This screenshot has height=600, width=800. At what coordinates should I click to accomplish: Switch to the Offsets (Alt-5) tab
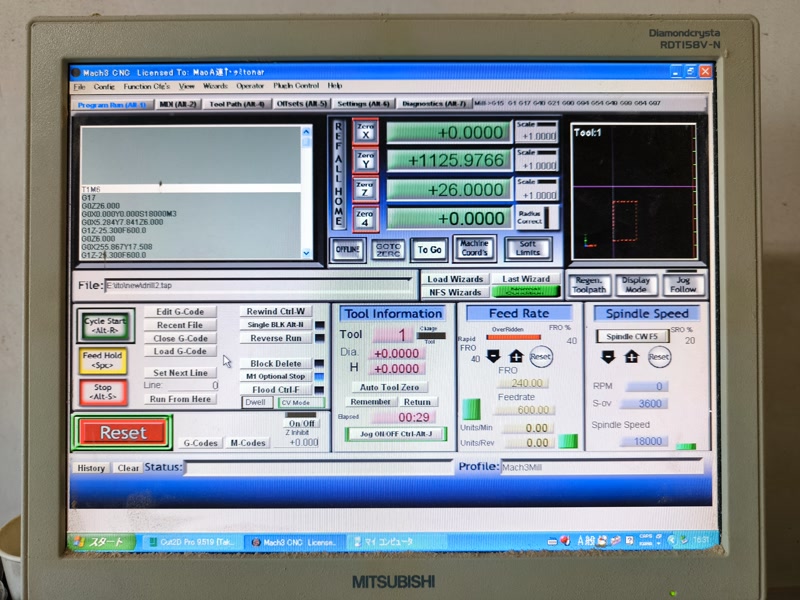pos(302,104)
